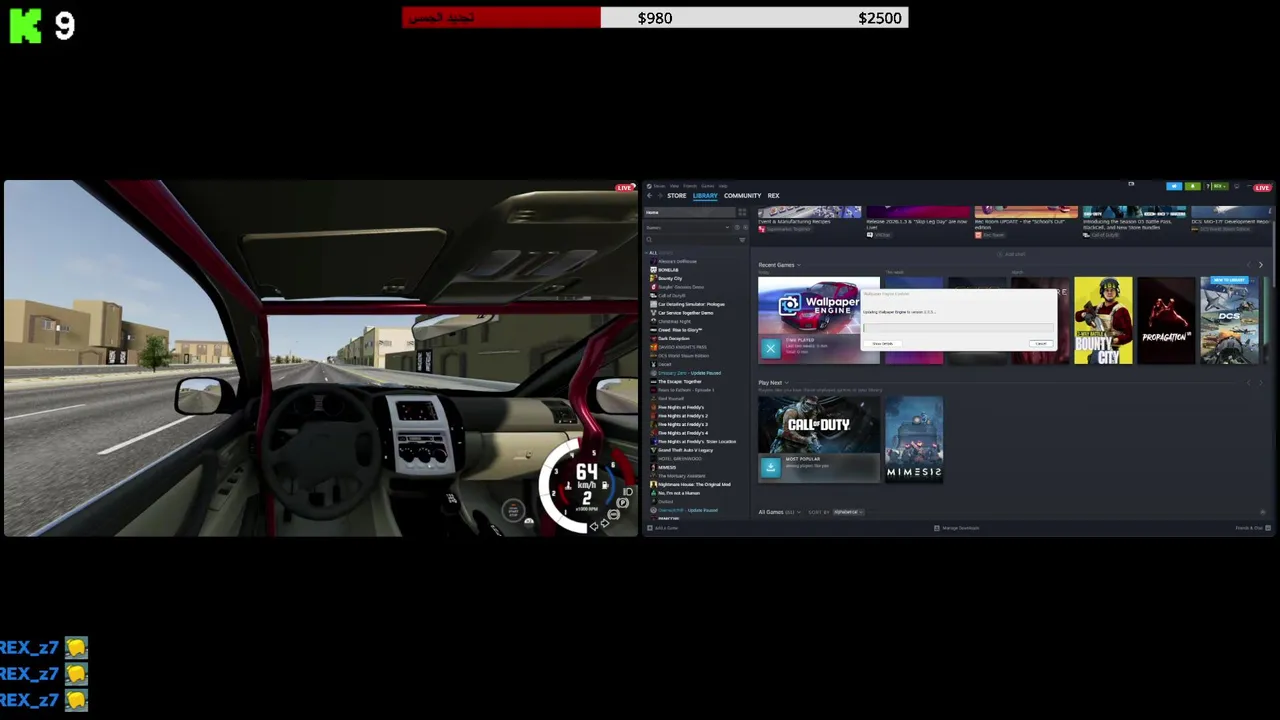This screenshot has height=720, width=1280.
Task: Click the Bounty City list icon
Action: click(653, 278)
